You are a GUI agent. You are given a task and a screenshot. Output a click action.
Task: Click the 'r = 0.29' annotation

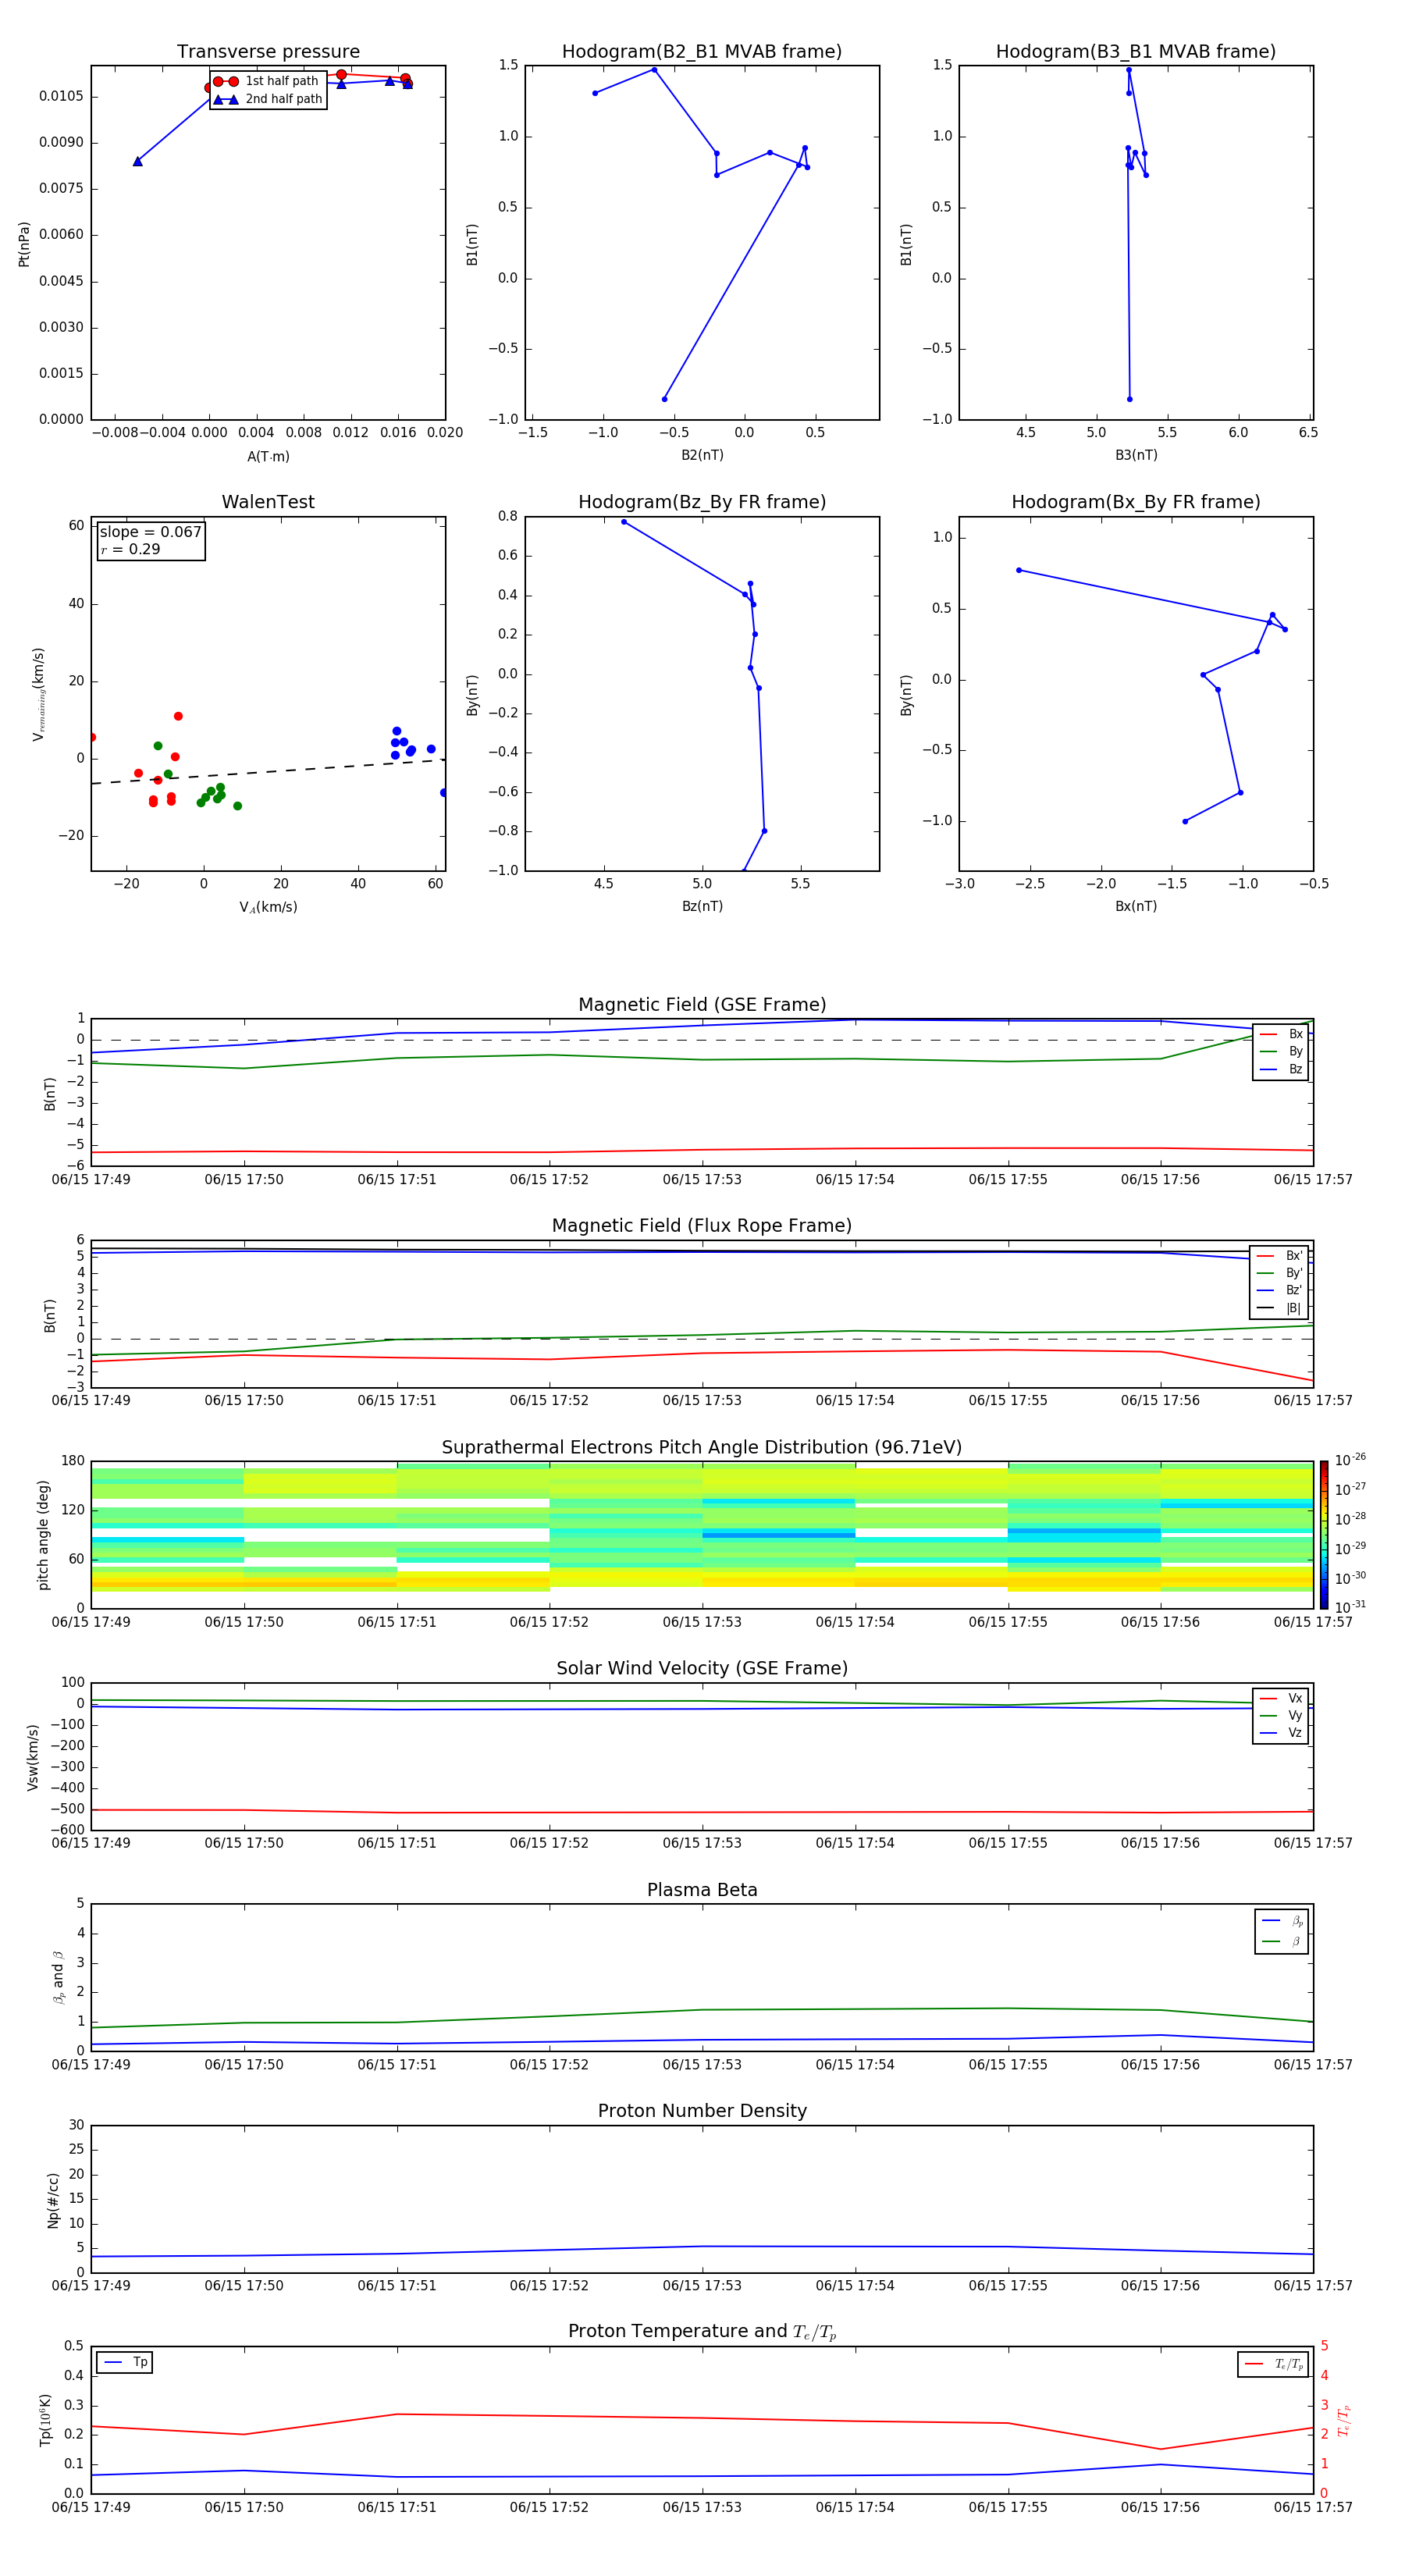pyautogui.click(x=130, y=549)
